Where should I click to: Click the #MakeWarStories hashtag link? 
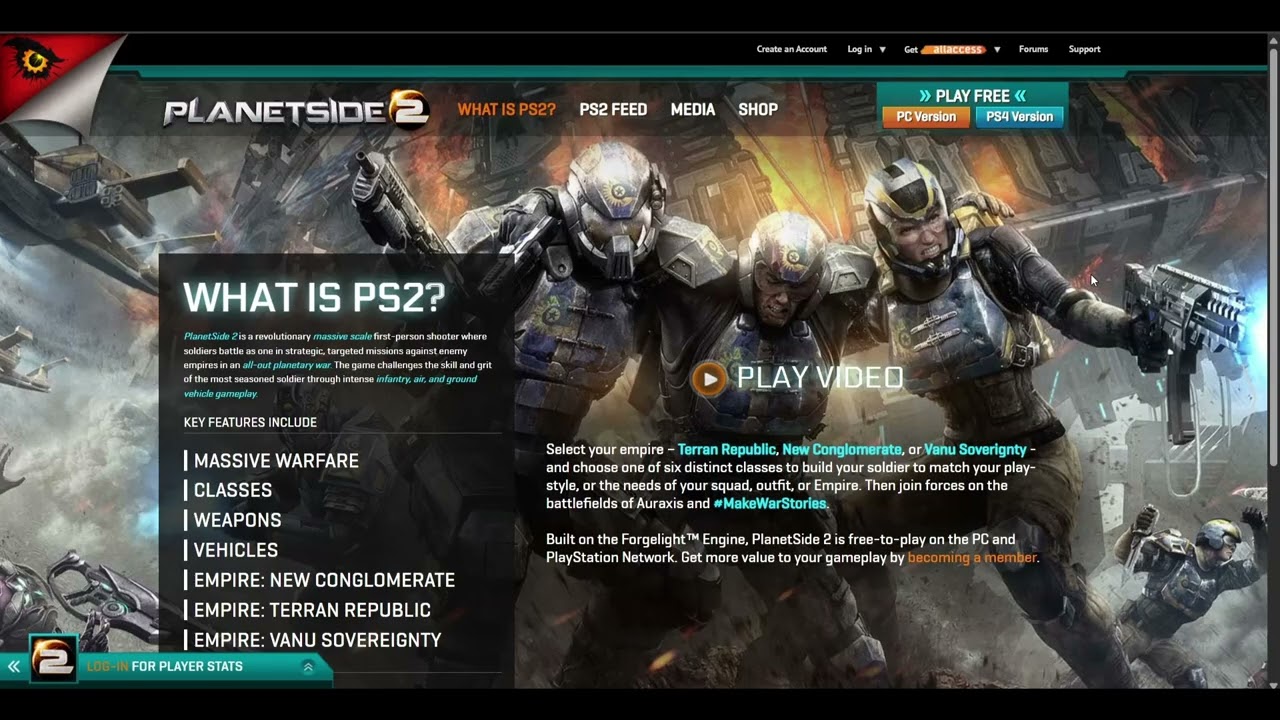click(x=770, y=504)
